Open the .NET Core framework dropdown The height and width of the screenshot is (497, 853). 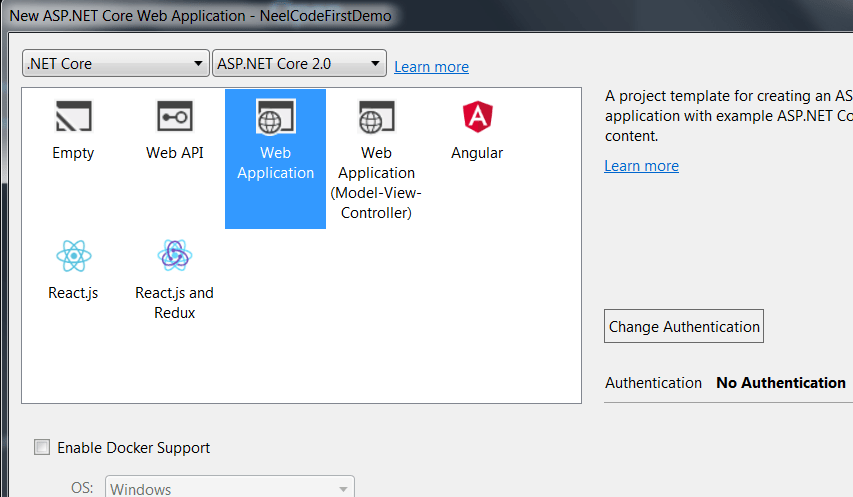point(115,64)
